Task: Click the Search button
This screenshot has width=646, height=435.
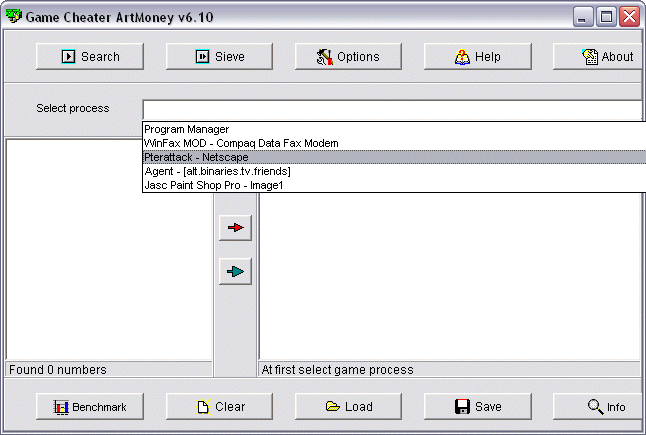Action: point(90,57)
